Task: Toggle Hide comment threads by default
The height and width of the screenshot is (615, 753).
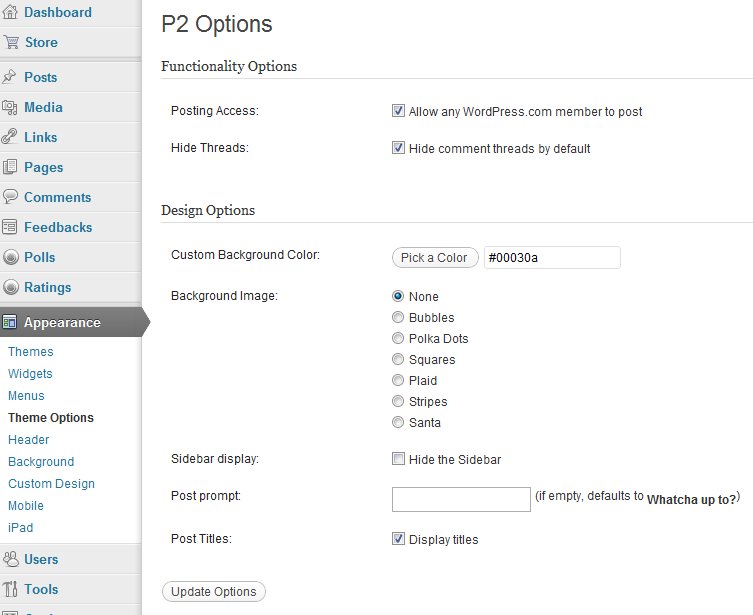Action: point(398,149)
